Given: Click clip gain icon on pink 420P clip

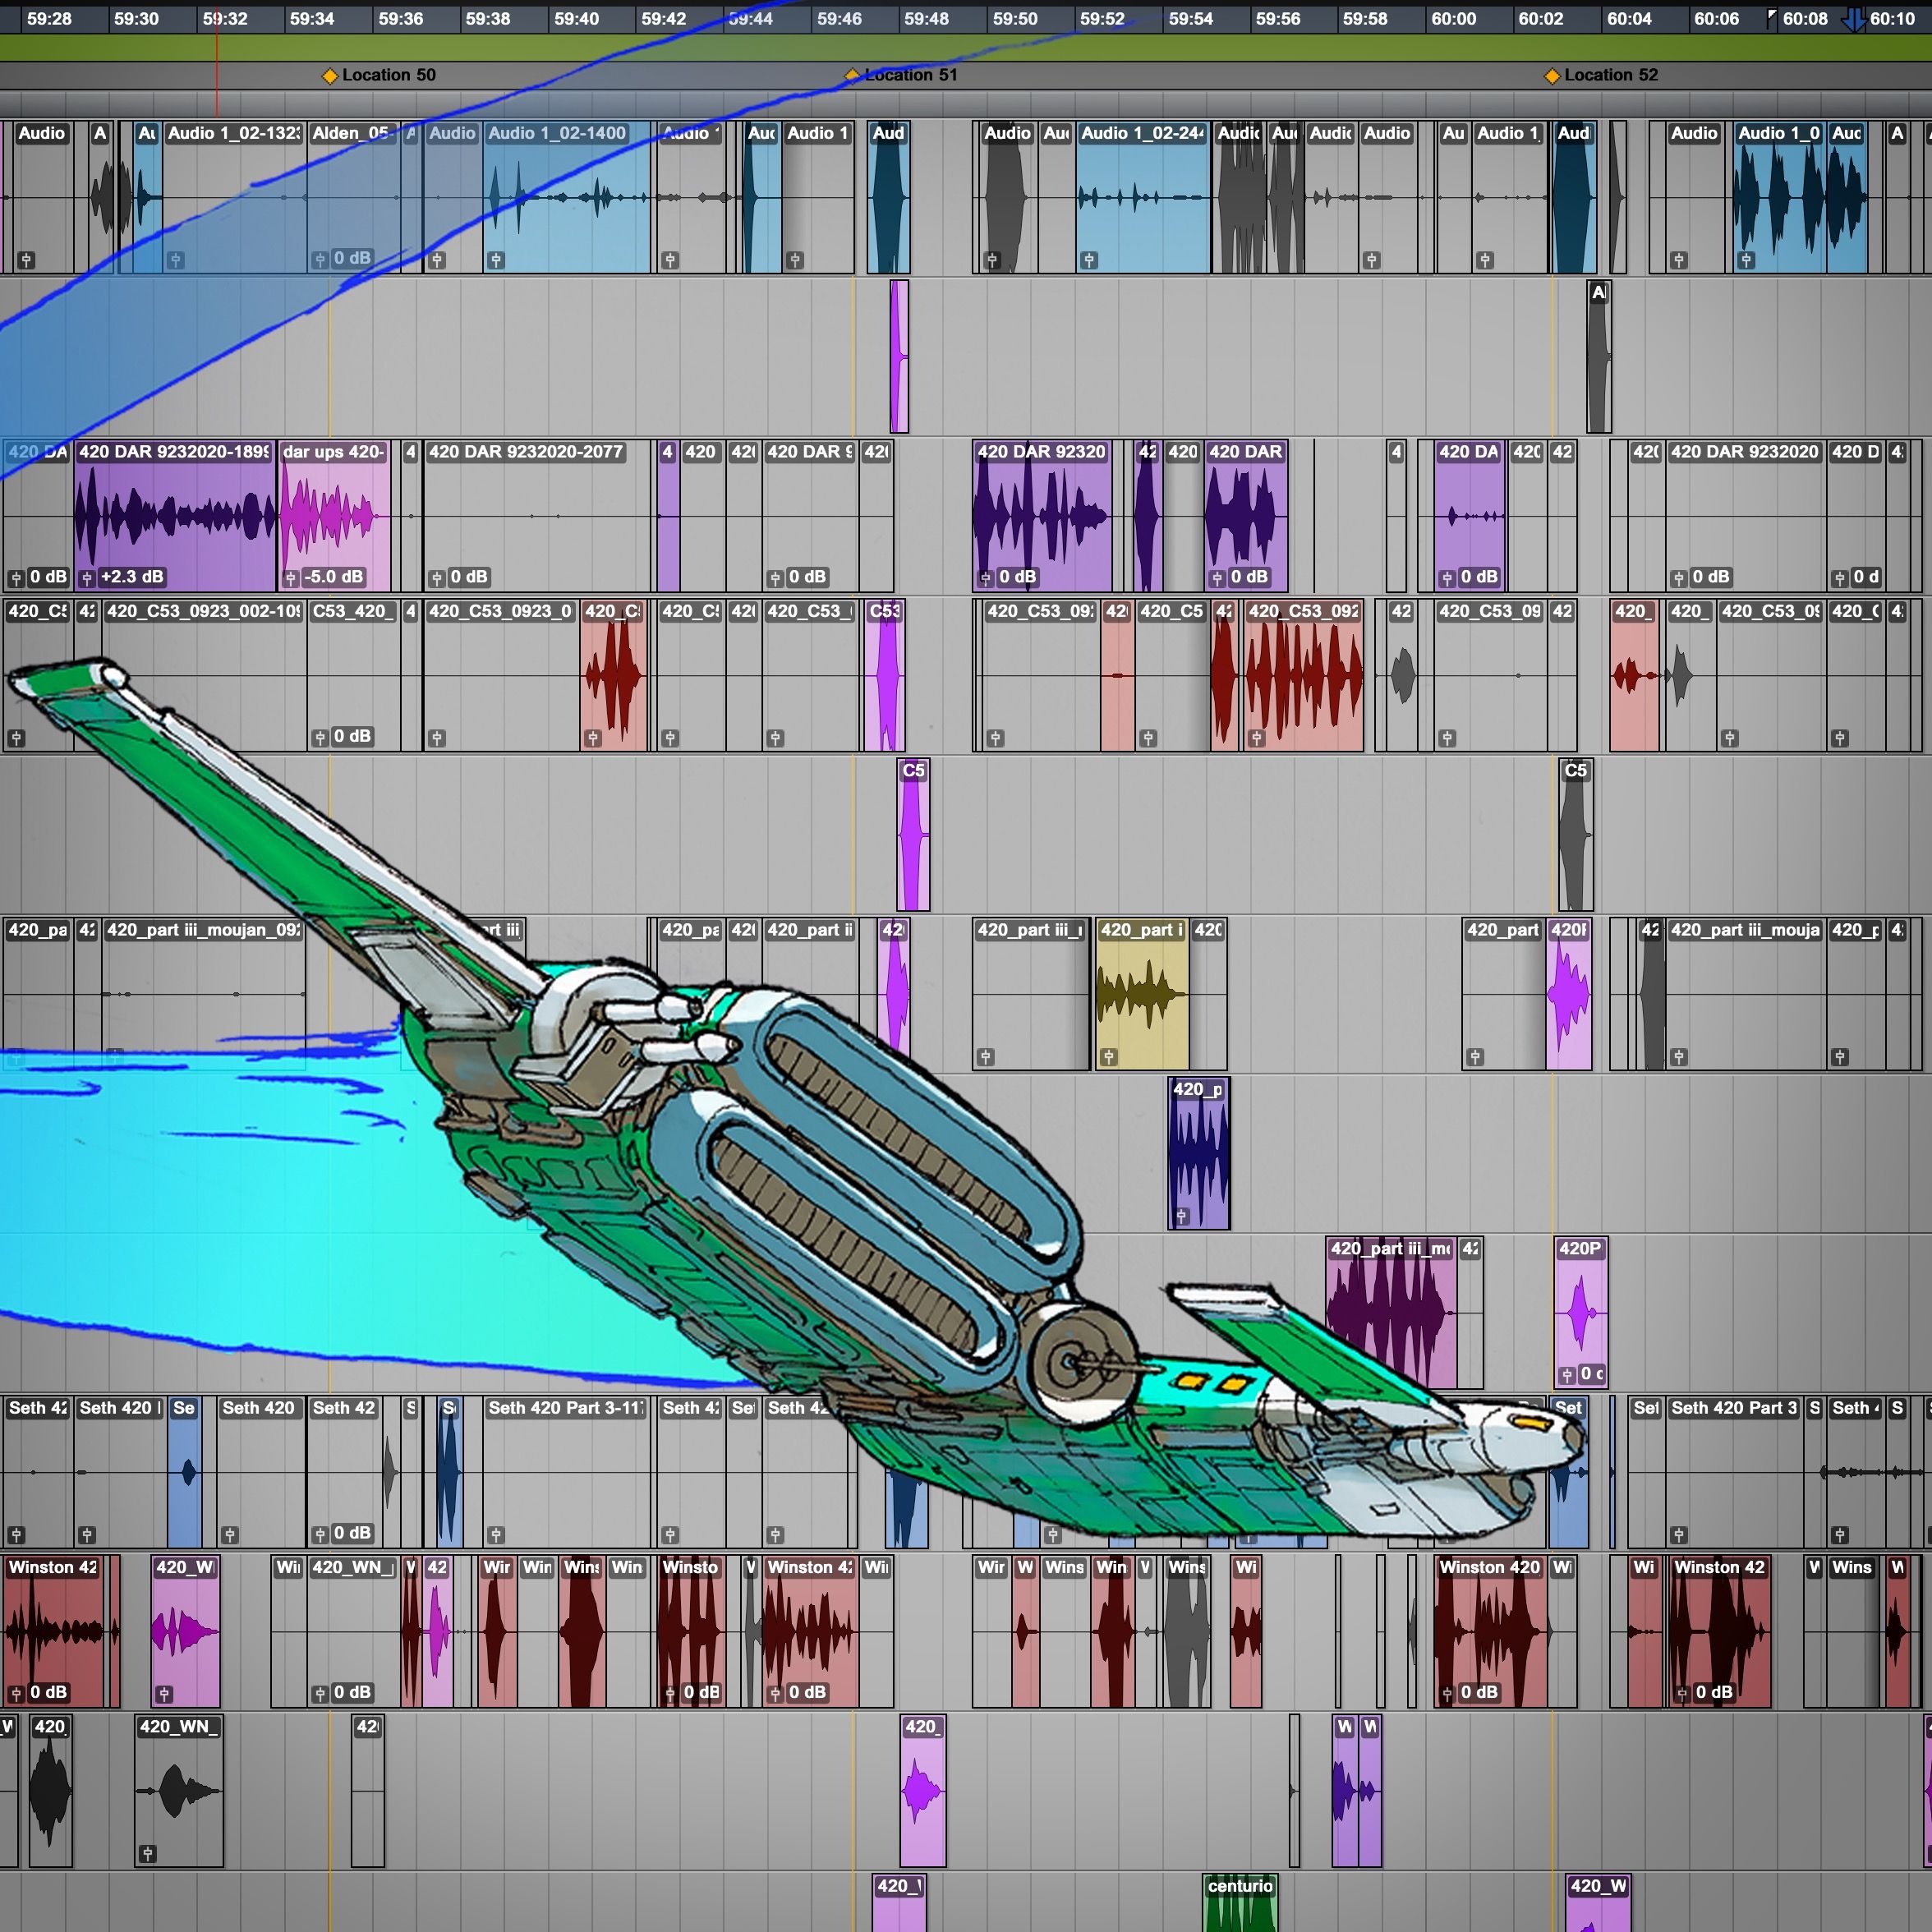Looking at the screenshot, I should pyautogui.click(x=1567, y=1375).
